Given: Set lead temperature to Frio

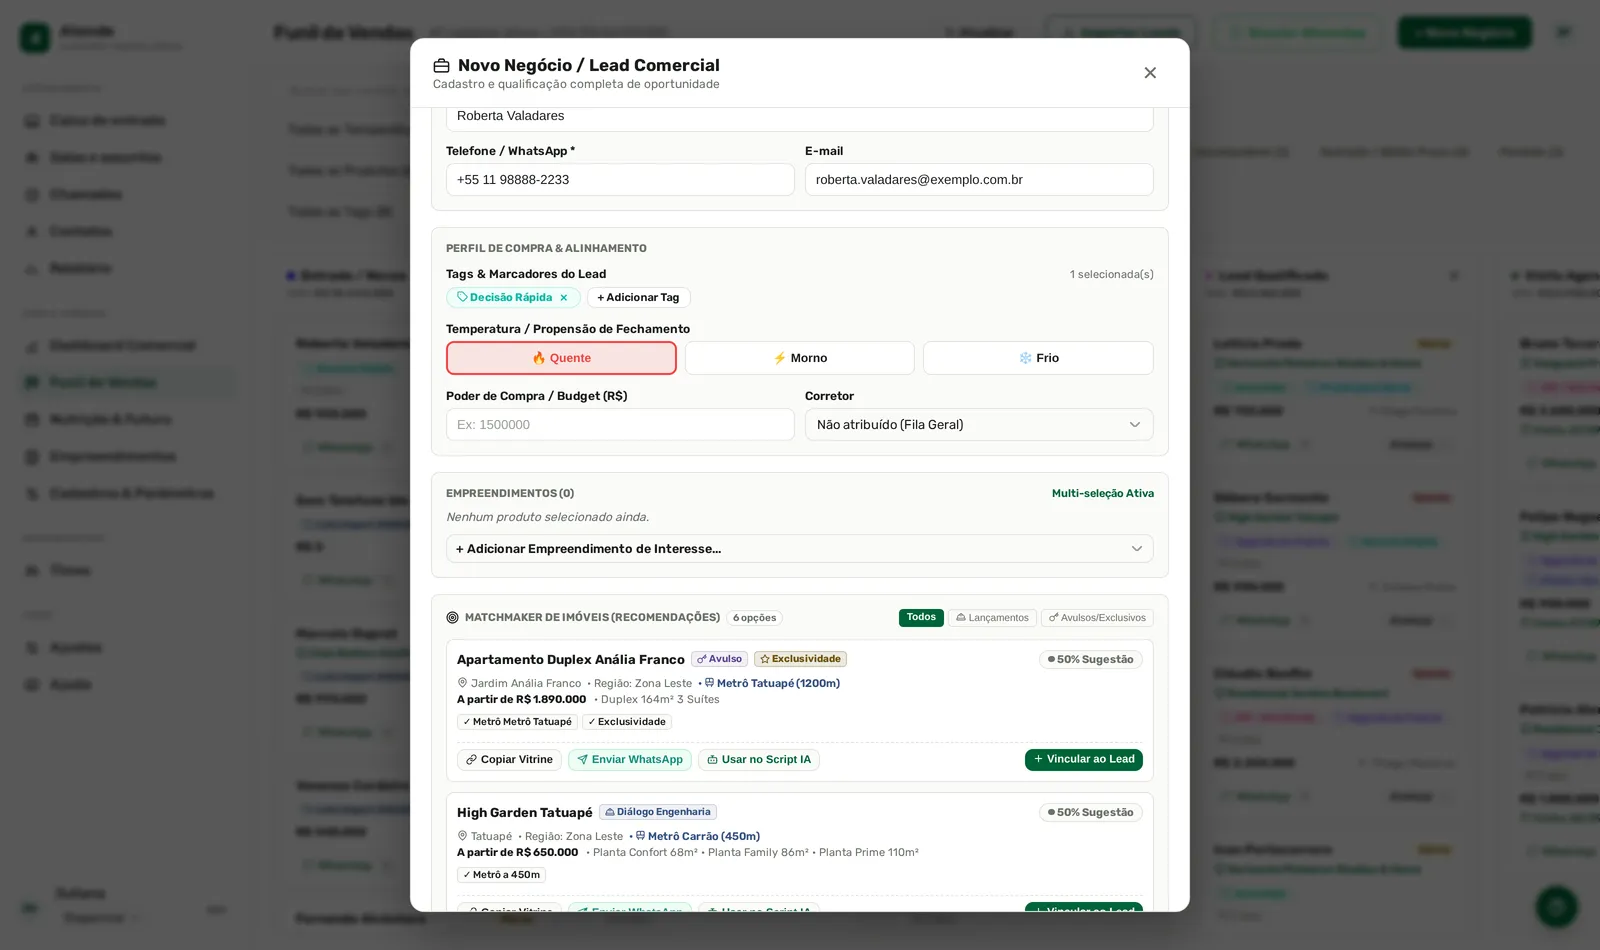Looking at the screenshot, I should [x=1038, y=358].
